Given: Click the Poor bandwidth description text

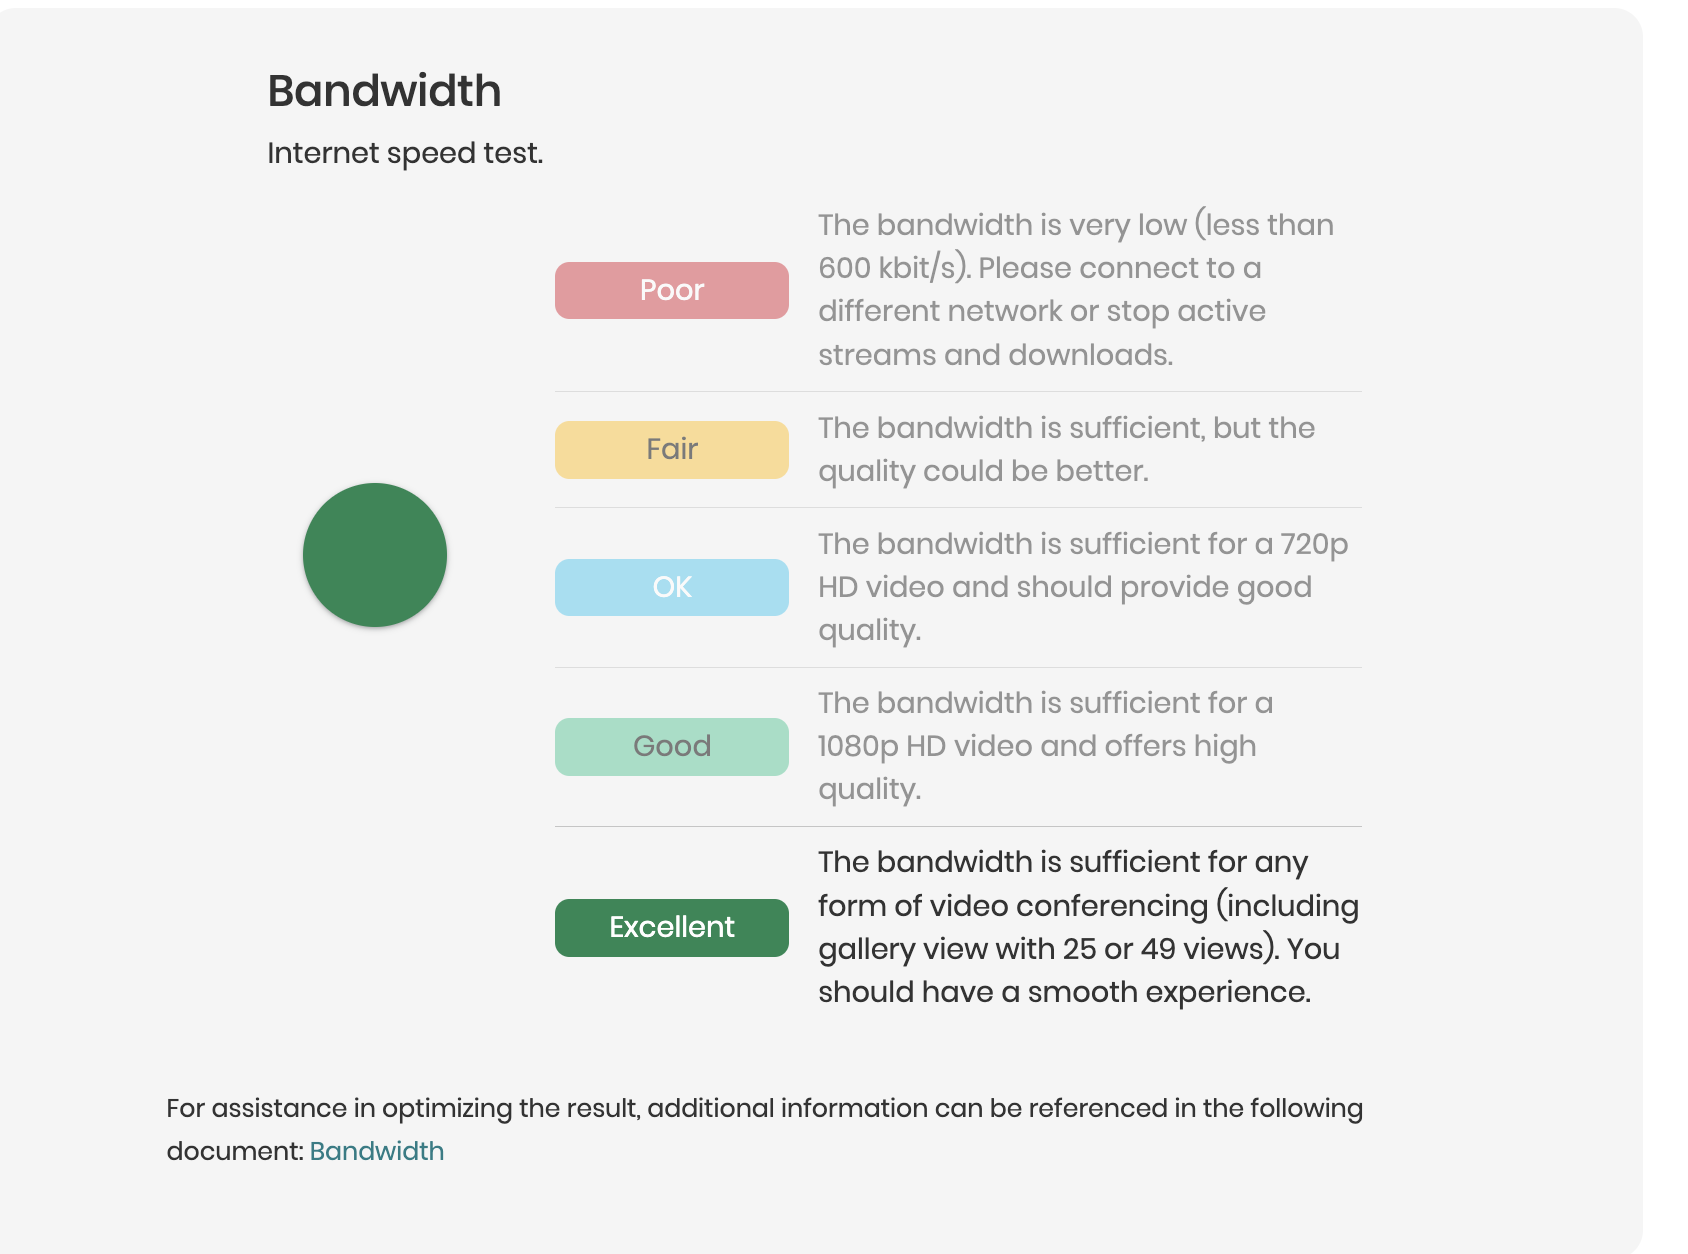Looking at the screenshot, I should [x=1076, y=289].
